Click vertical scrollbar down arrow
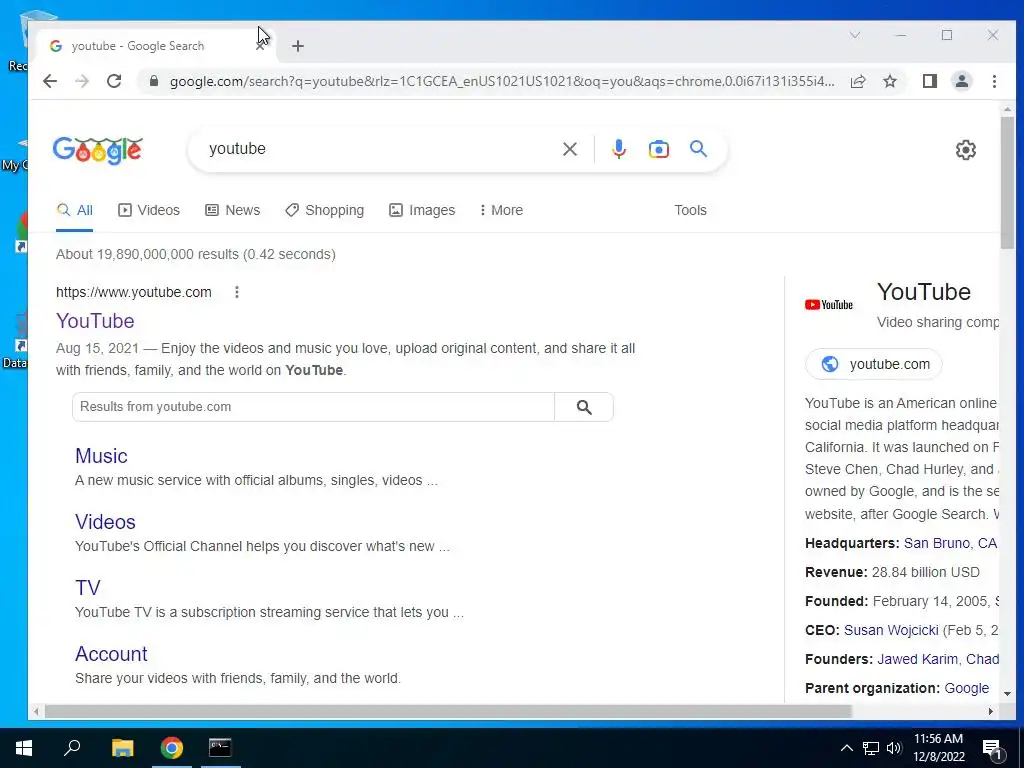The height and width of the screenshot is (768, 1024). coord(1007,694)
